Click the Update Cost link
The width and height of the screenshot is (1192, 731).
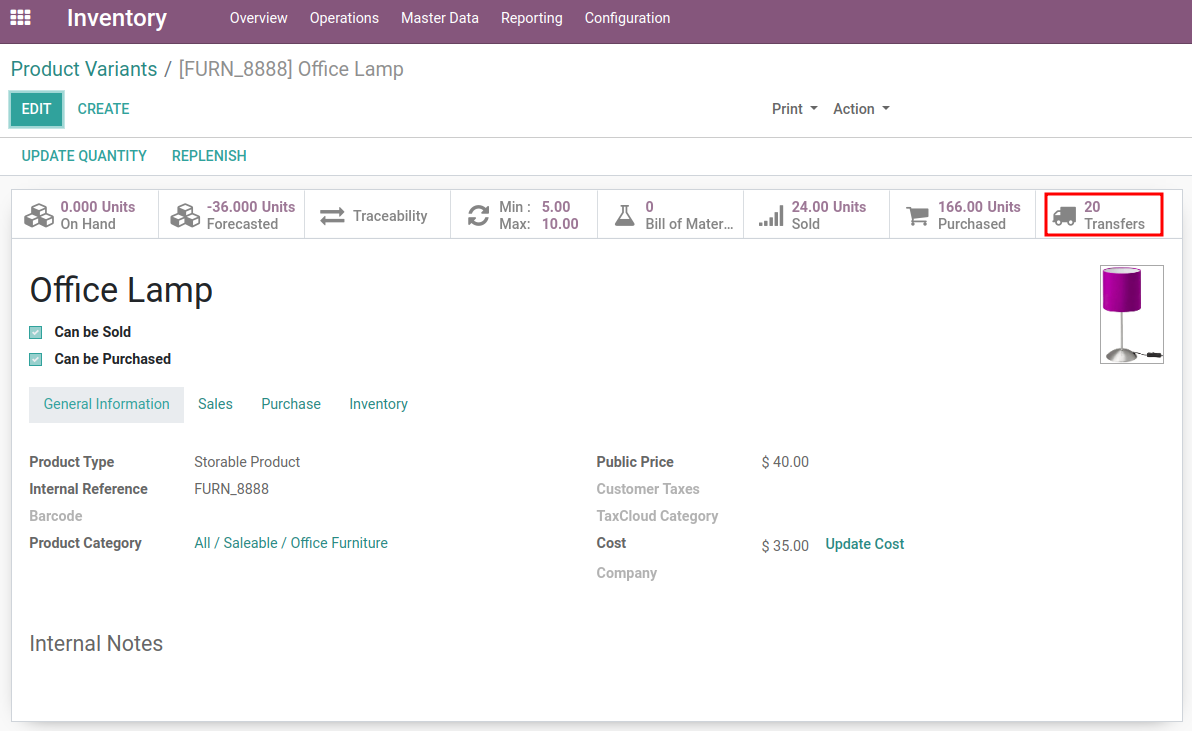(864, 544)
